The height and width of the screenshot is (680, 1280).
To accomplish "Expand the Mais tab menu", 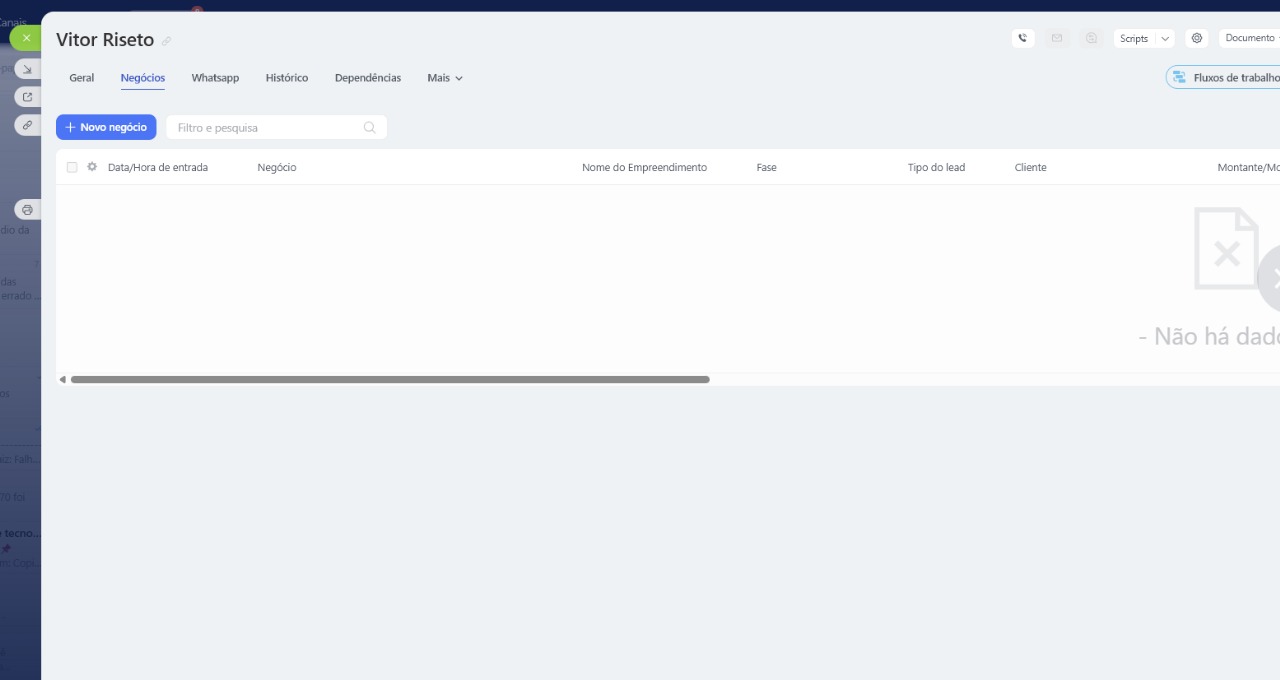I will click(445, 78).
